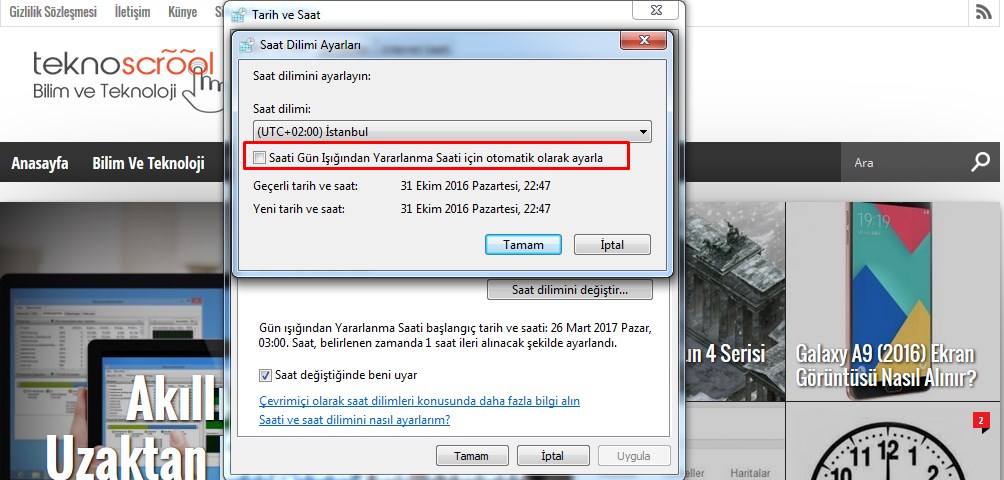
Task: Click the search magnifier icon on the webpage
Action: (x=980, y=162)
